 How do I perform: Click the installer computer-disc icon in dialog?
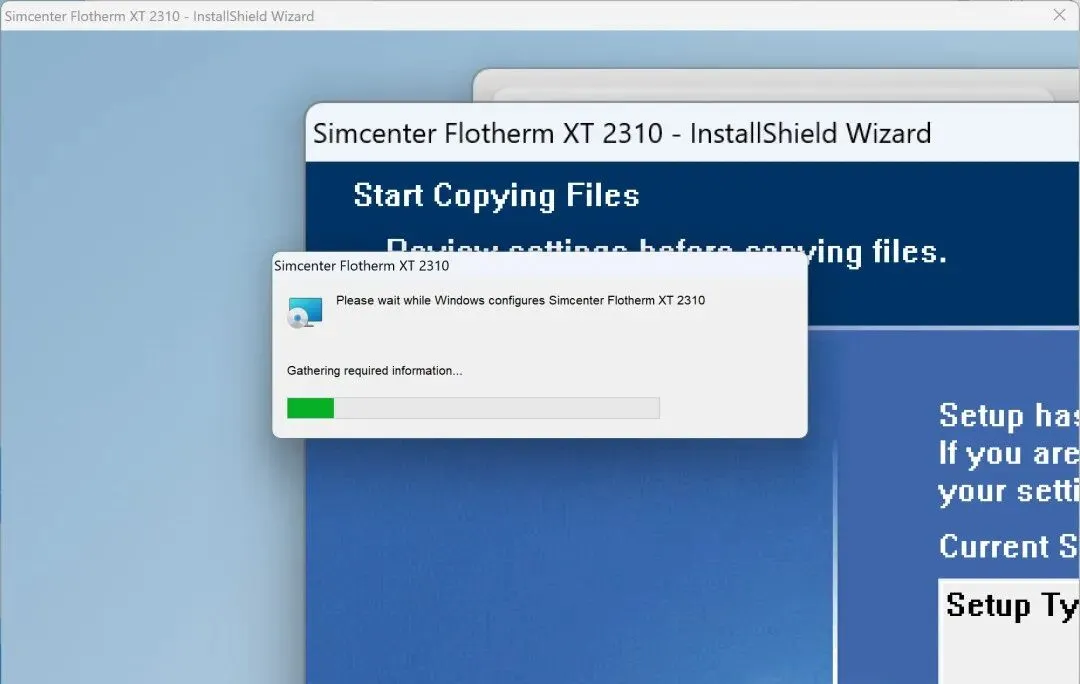pyautogui.click(x=304, y=313)
